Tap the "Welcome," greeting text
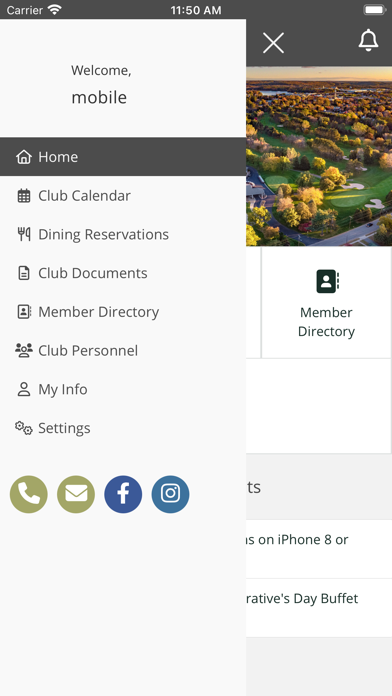This screenshot has width=392, height=696. coord(101,70)
